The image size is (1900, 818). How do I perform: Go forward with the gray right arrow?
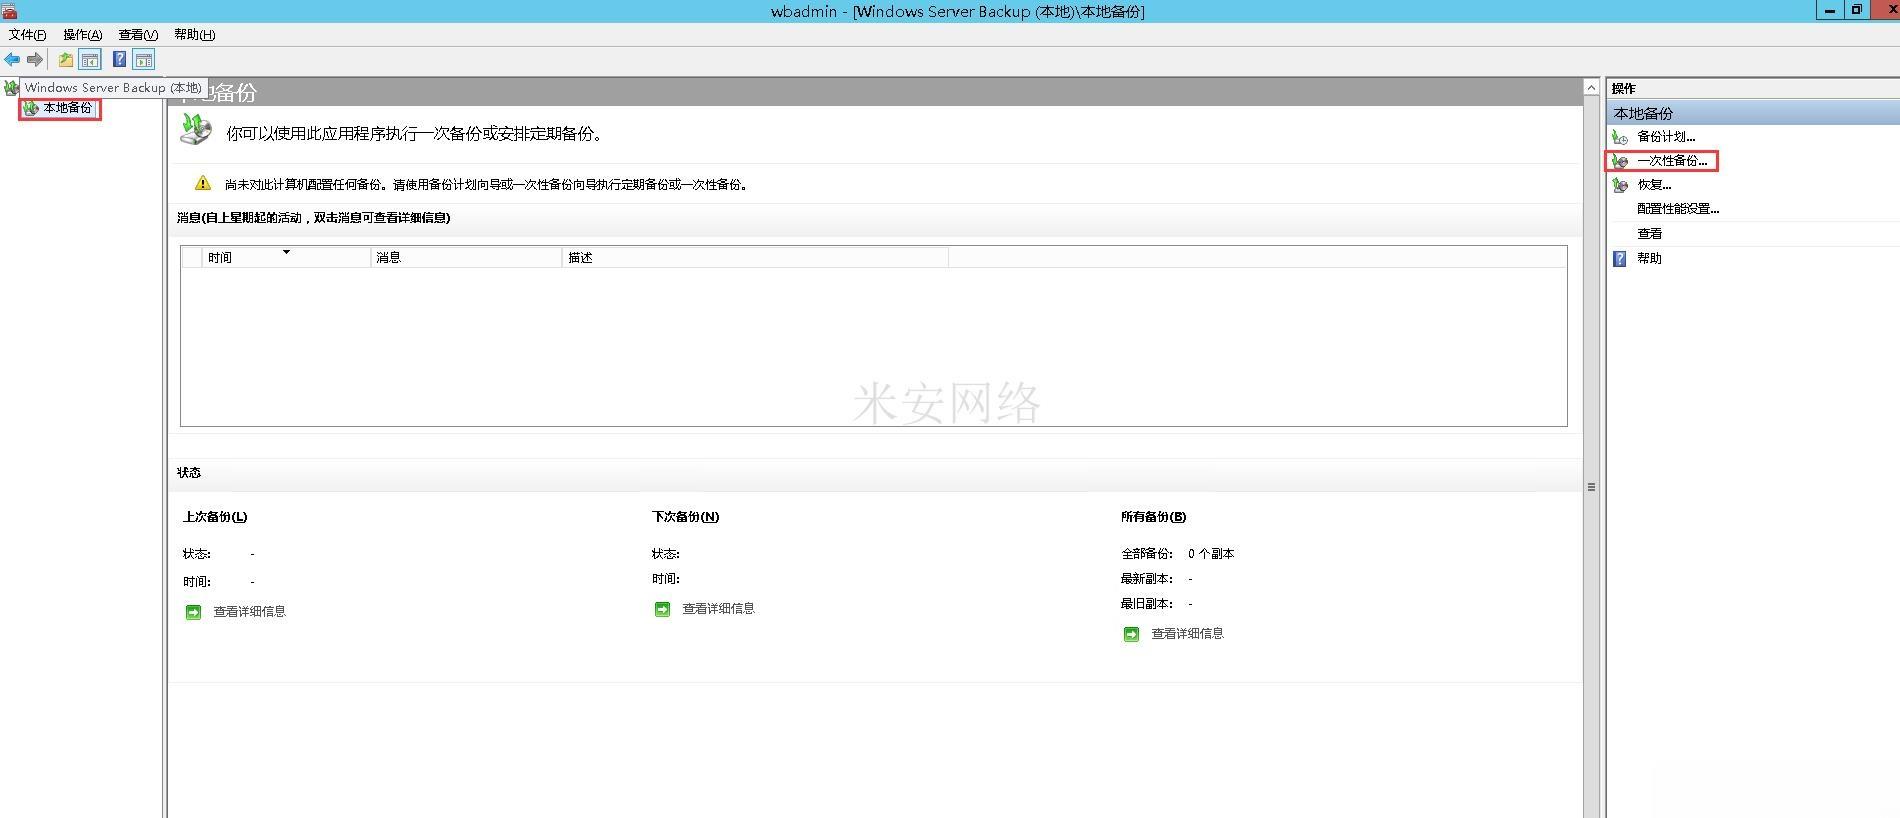(35, 60)
